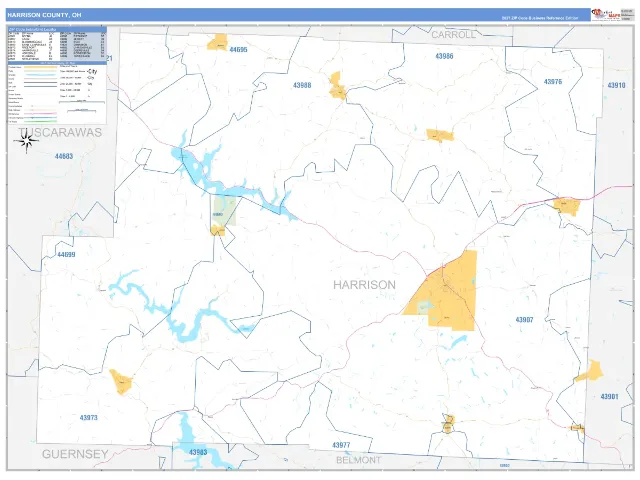This screenshot has height=480, width=640.
Task: Click the ZIP Code Business Reference Edition subtitle
Action: coord(540,18)
